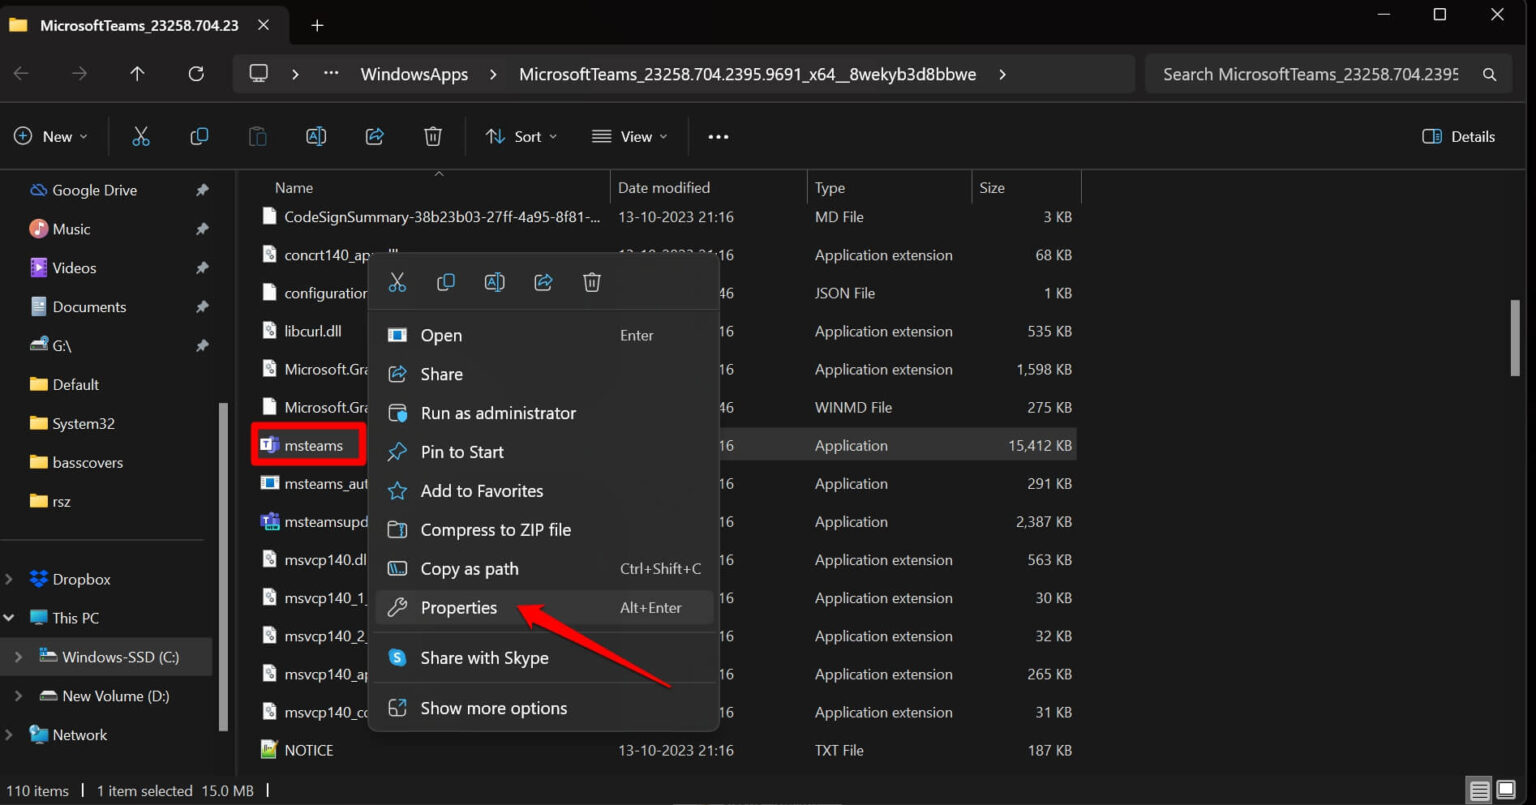This screenshot has height=805, width=1536.
Task: Paste using the toolbar paste icon
Action: (x=257, y=136)
